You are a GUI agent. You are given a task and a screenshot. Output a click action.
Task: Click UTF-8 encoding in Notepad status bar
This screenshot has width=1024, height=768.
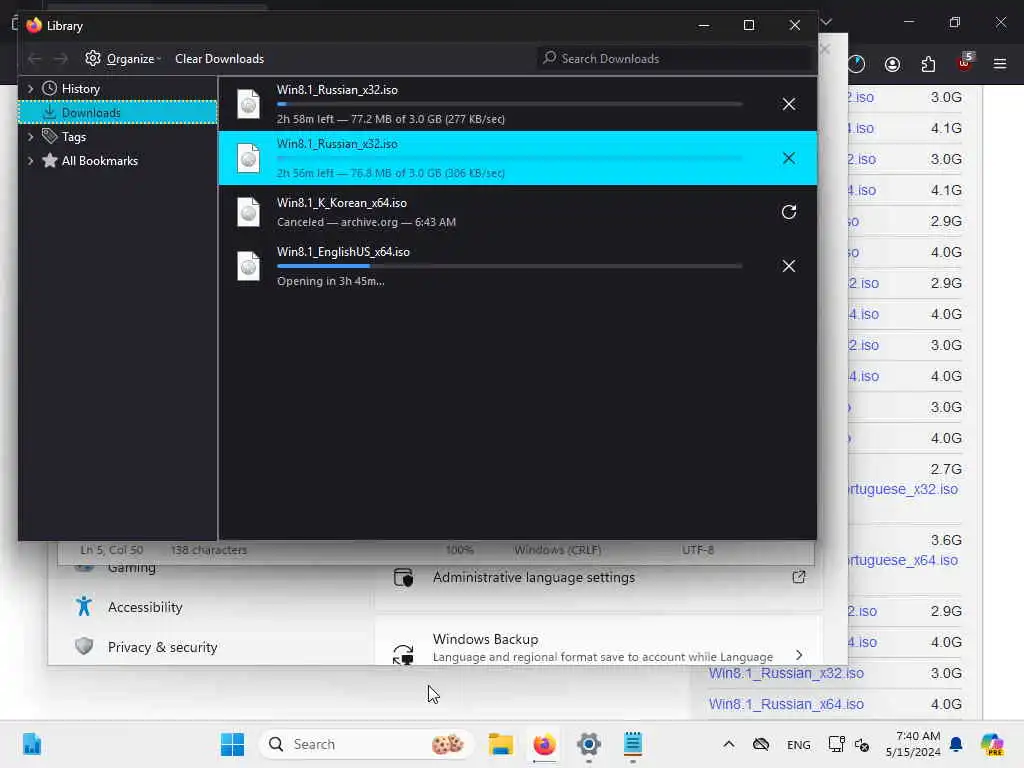click(x=697, y=550)
